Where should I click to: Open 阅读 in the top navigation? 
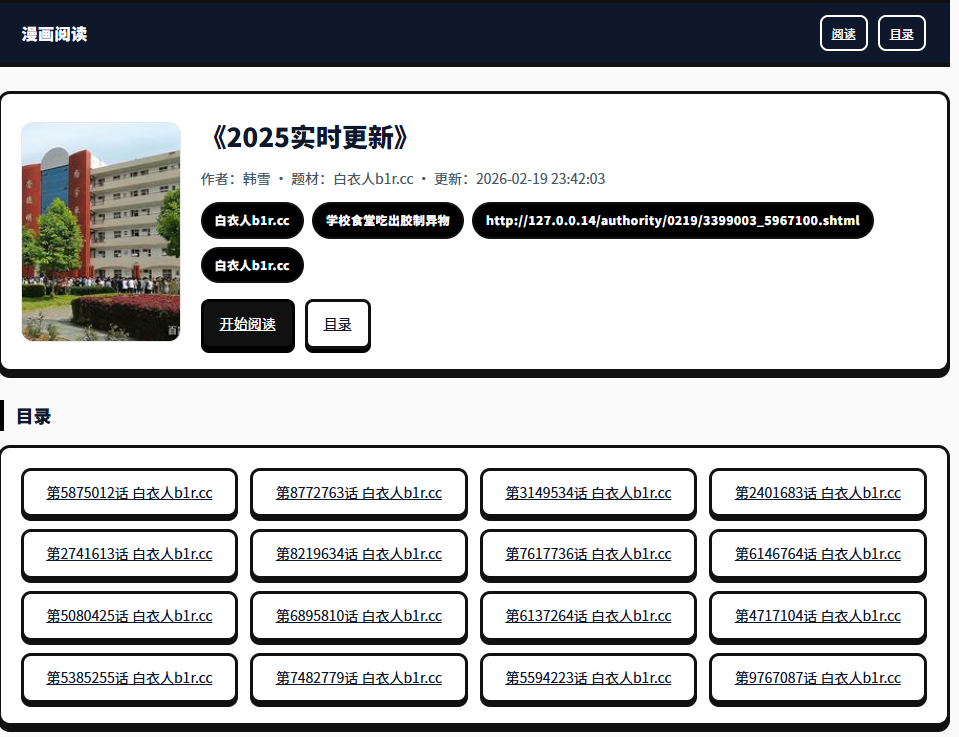point(843,34)
